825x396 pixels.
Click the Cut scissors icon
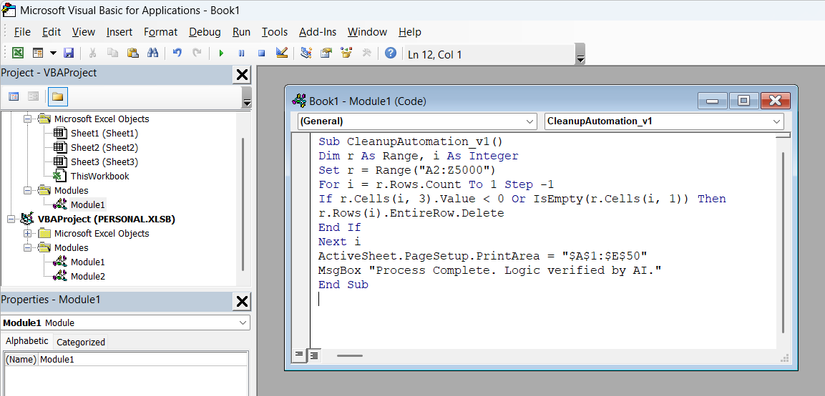coord(93,53)
